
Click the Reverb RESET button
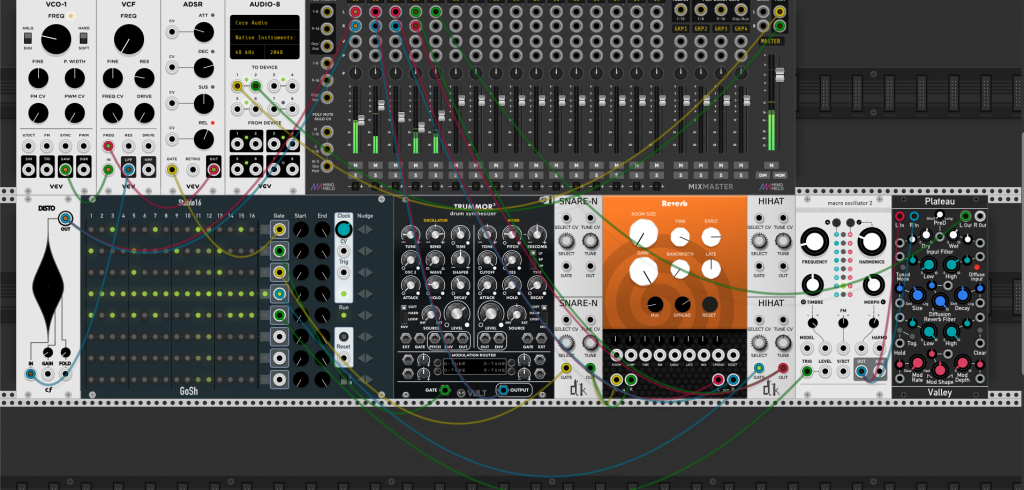710,304
